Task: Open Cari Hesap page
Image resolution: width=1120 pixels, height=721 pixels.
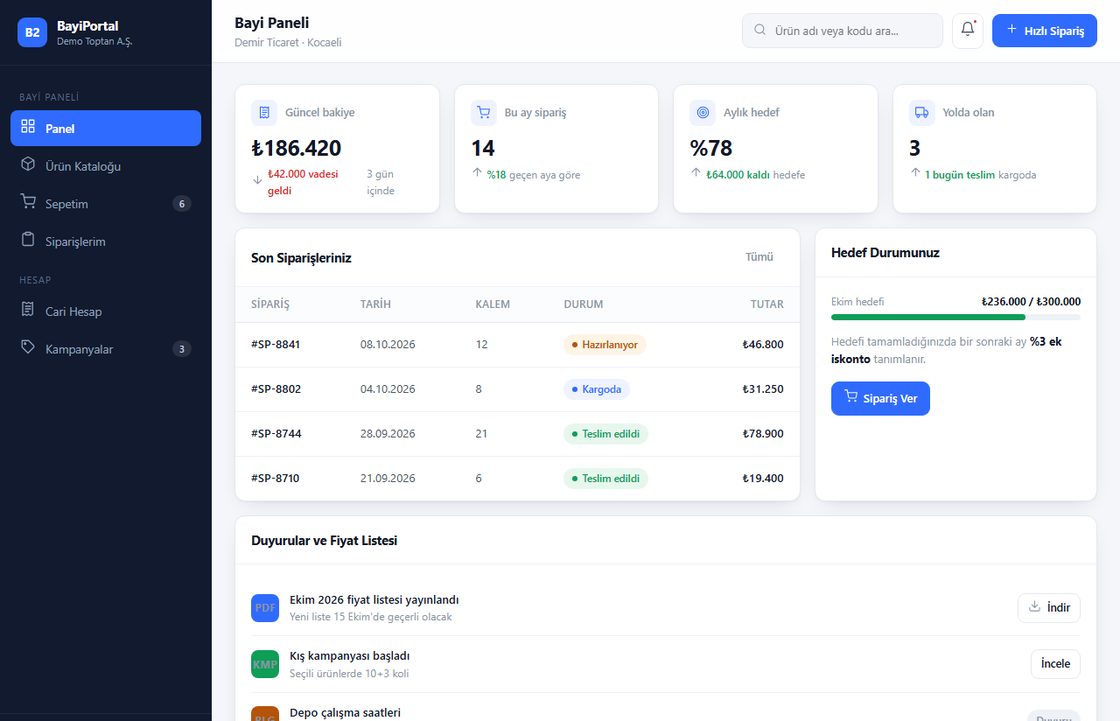Action: (x=106, y=312)
